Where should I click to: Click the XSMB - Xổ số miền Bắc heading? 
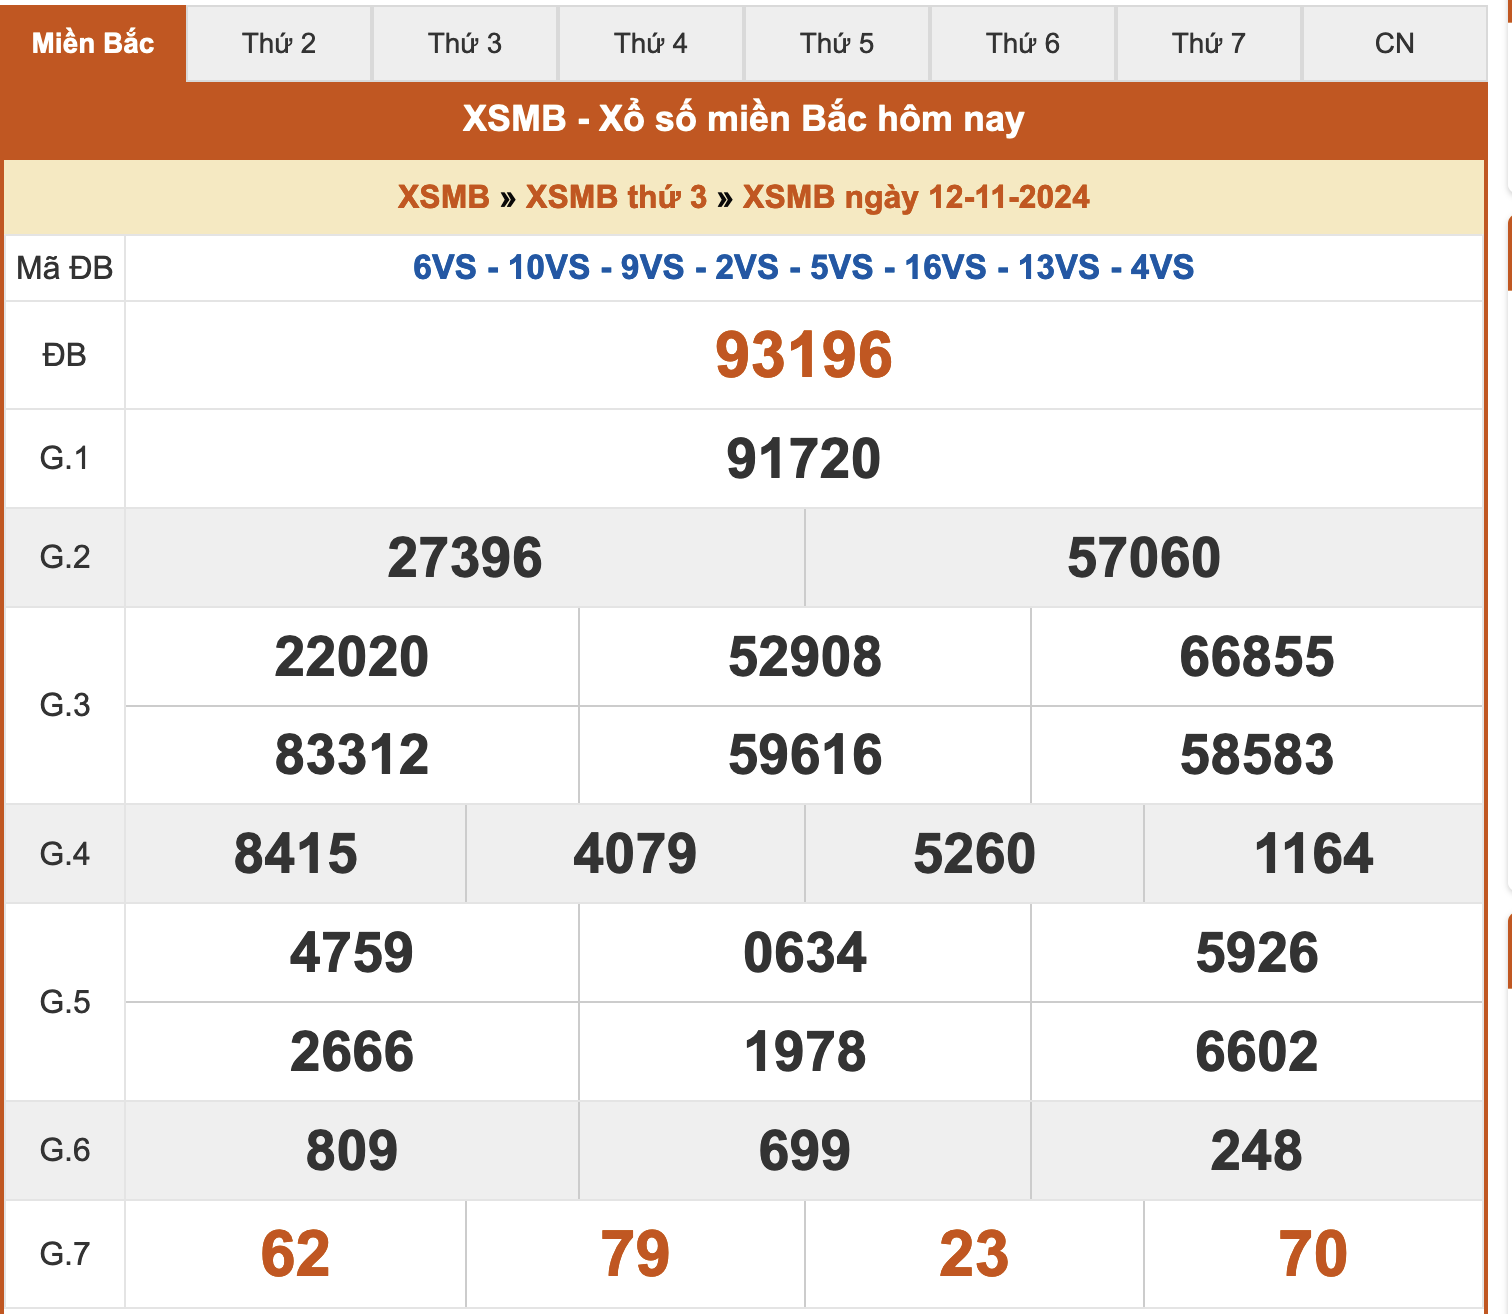(743, 119)
